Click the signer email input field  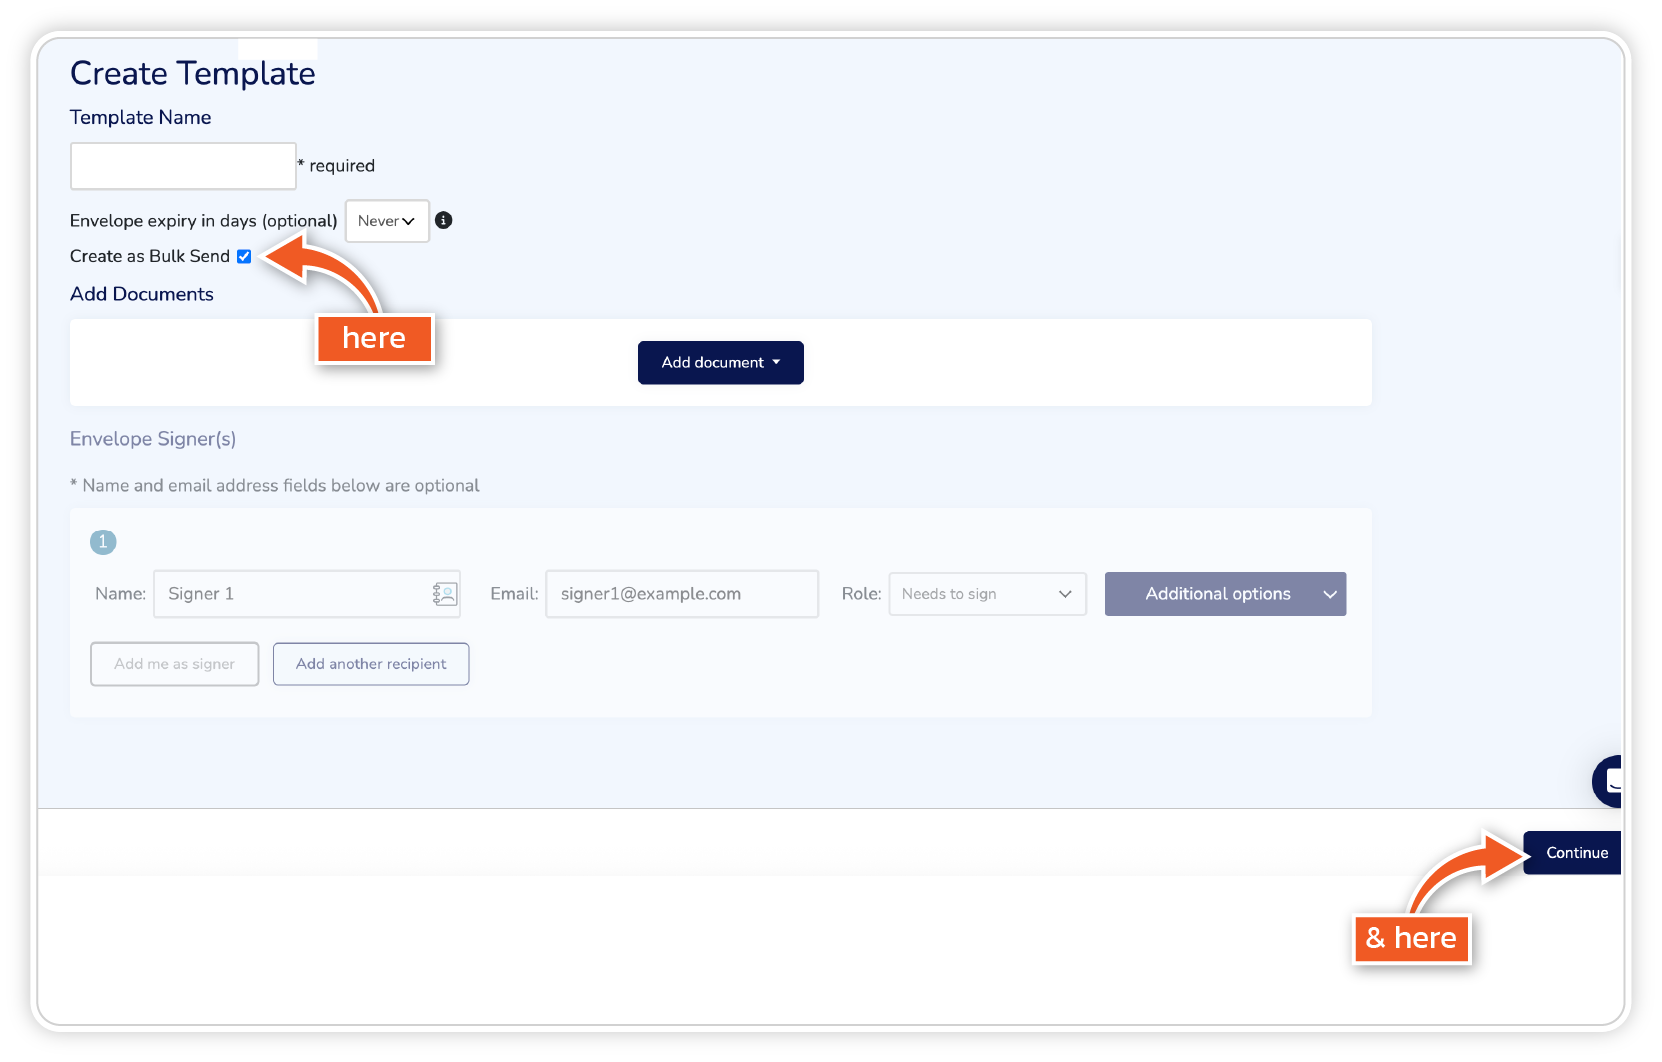coord(682,594)
